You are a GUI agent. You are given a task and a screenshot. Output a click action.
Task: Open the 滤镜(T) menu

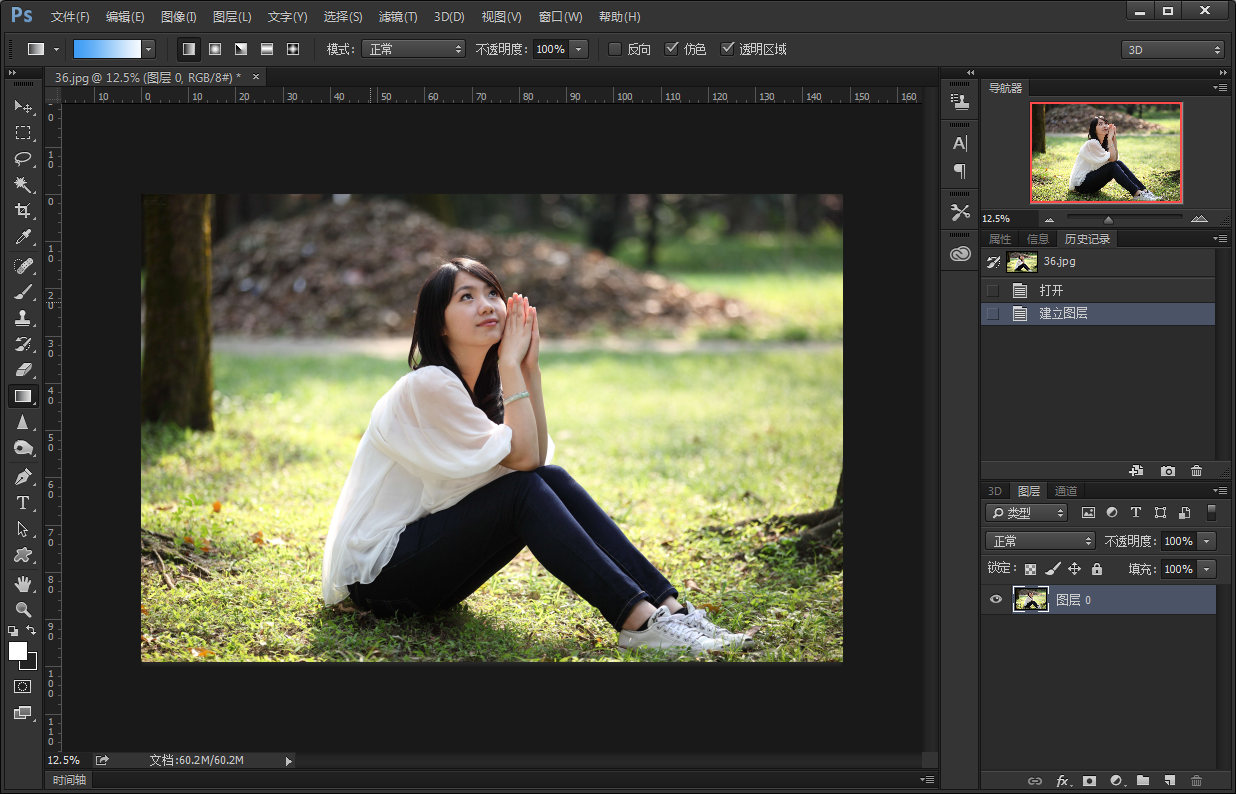[x=398, y=17]
